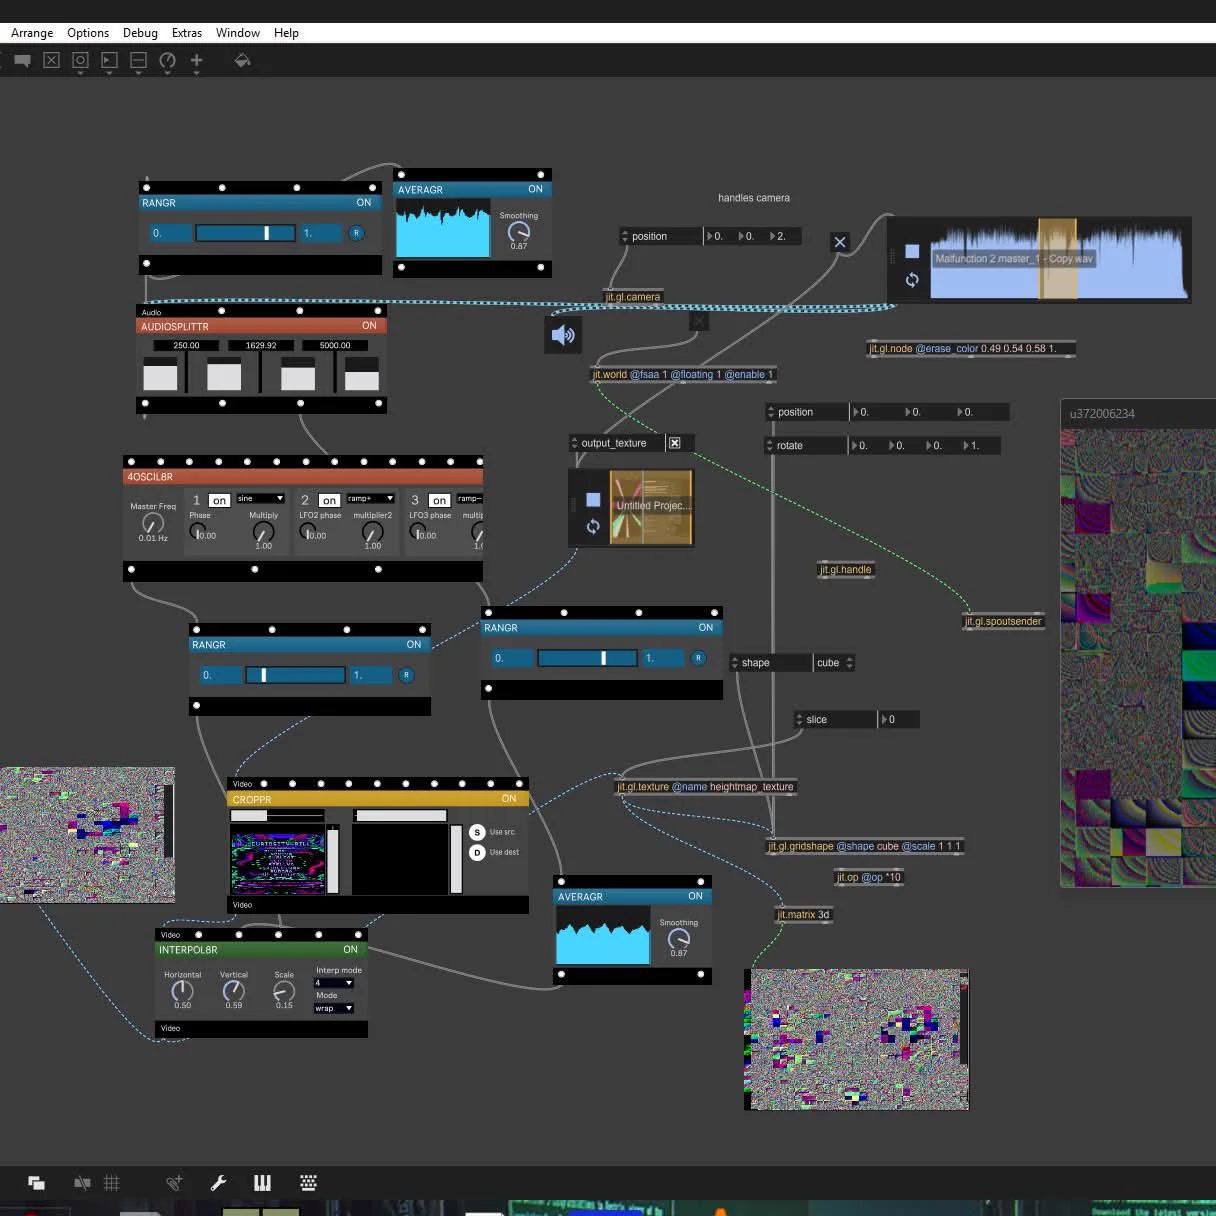This screenshot has width=1216, height=1216.
Task: Click the loop icon on audio playlist
Action: (912, 280)
